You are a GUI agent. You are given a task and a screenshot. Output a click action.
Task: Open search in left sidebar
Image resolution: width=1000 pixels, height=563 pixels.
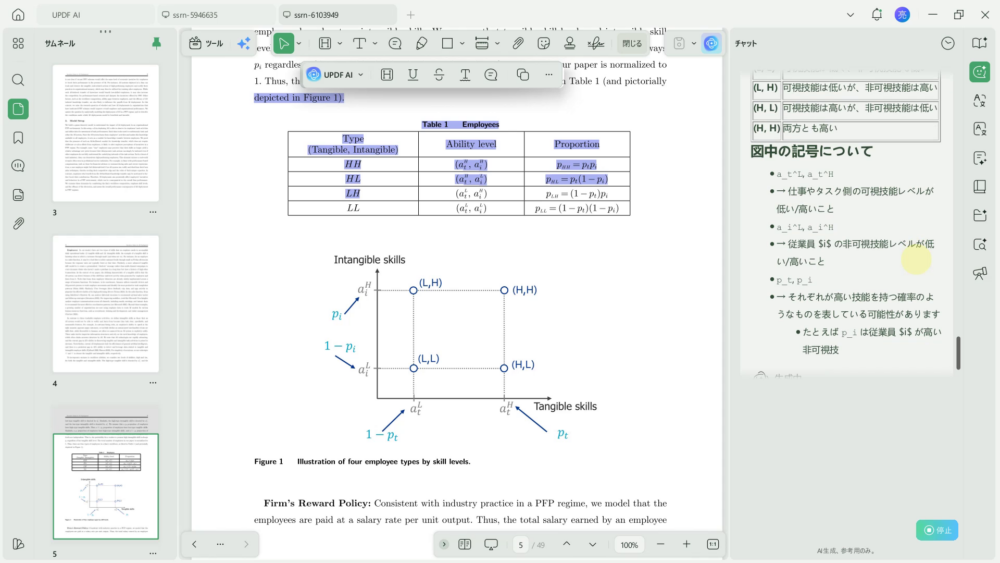click(18, 80)
